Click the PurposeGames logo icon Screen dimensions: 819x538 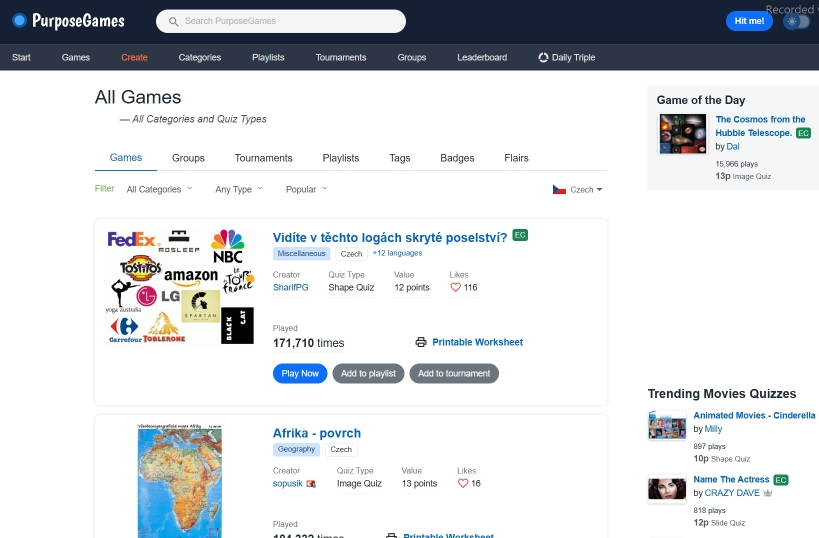point(19,21)
